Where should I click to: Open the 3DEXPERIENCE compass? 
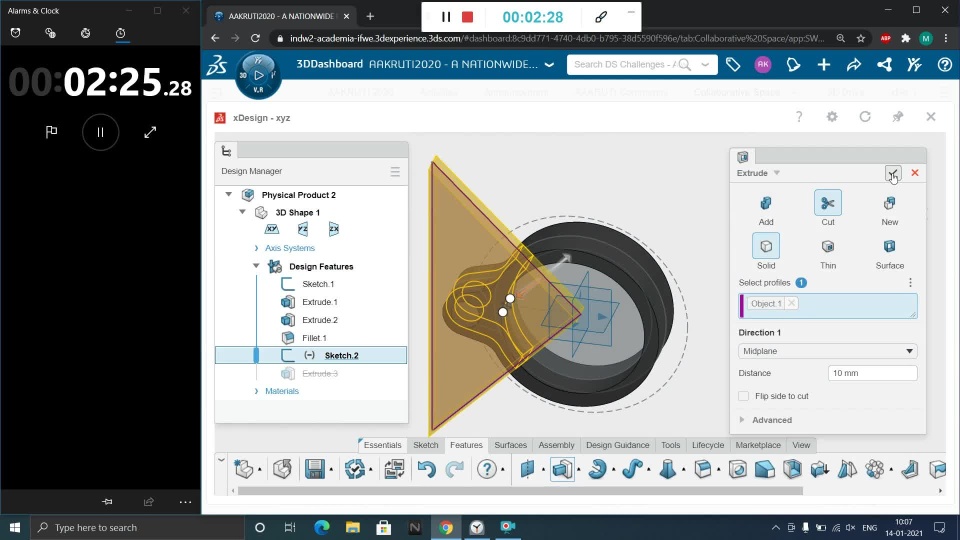coord(258,75)
